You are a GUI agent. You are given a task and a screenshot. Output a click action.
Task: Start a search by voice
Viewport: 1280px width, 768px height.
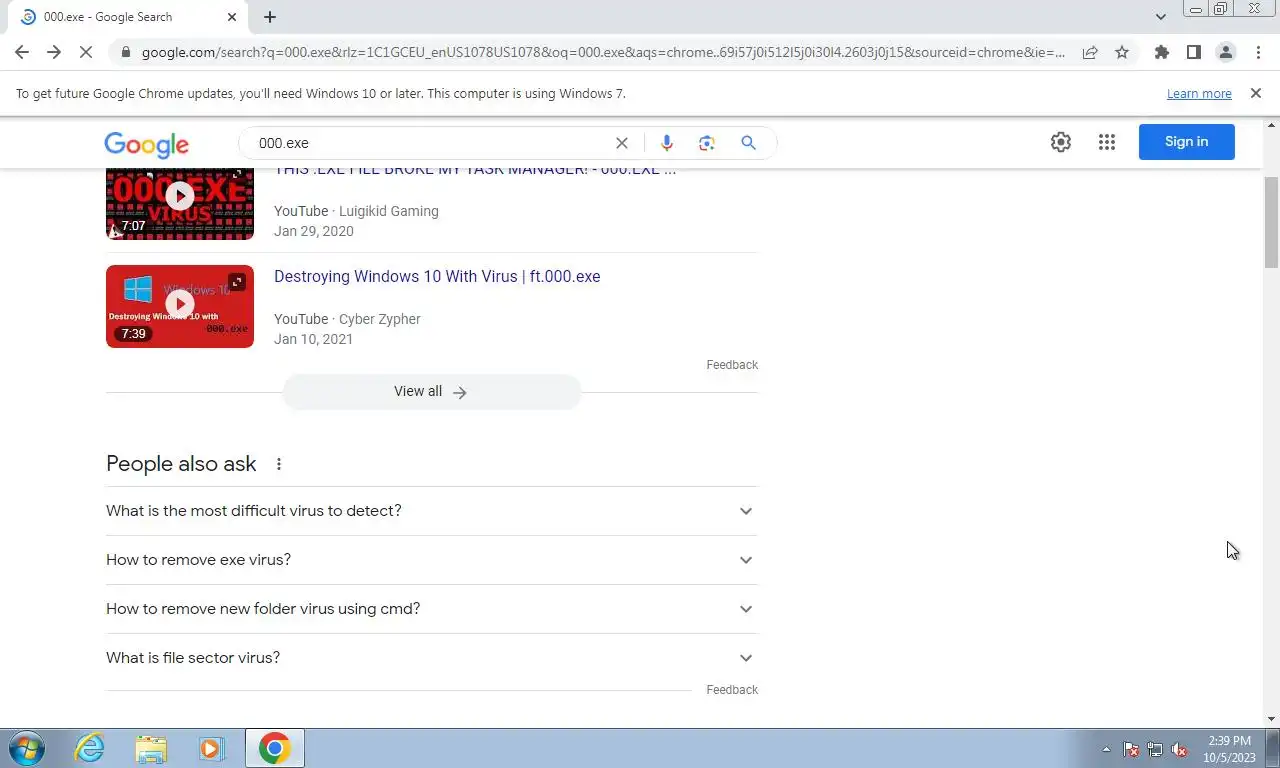(667, 143)
